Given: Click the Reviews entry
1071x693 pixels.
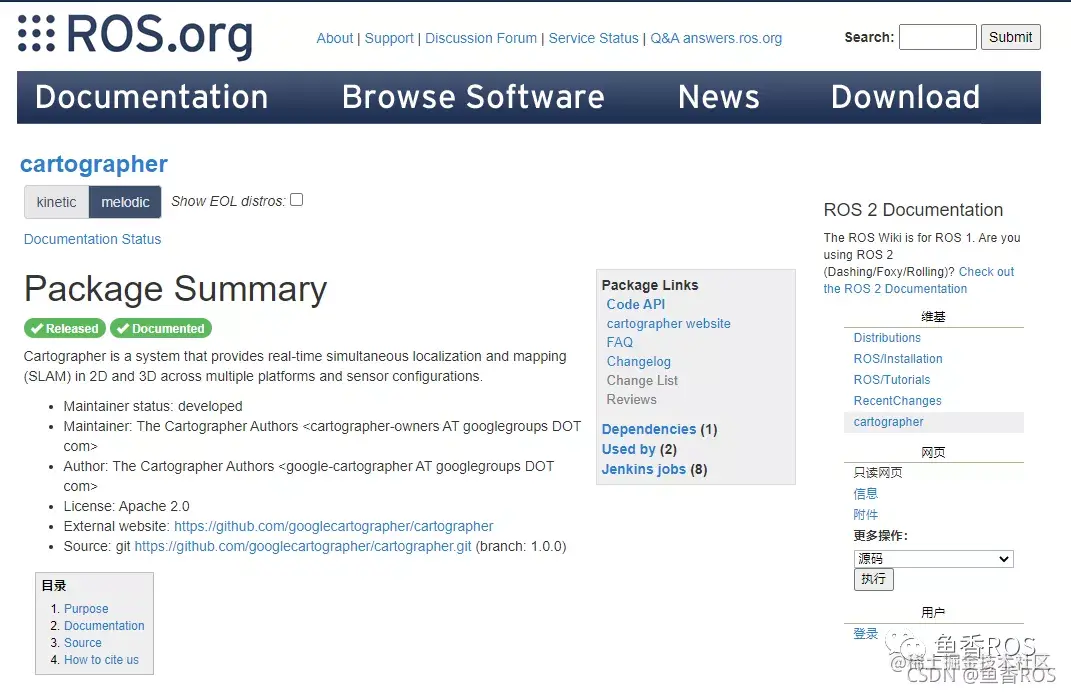Looking at the screenshot, I should pos(631,399).
